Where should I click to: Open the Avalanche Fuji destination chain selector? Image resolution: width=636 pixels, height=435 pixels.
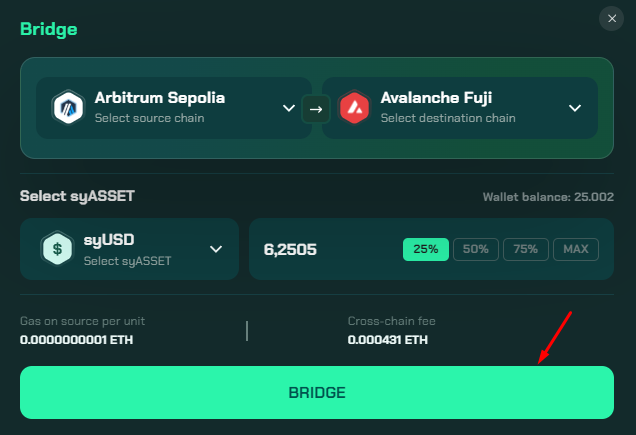460,108
